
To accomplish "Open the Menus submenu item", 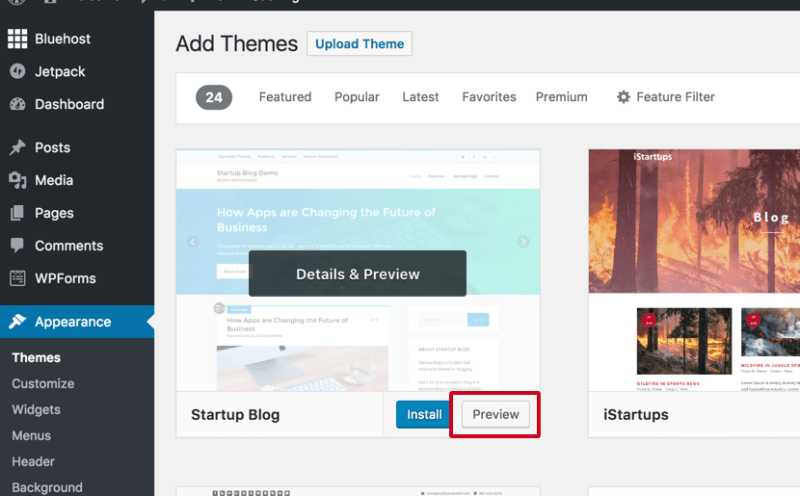I will pos(31,436).
